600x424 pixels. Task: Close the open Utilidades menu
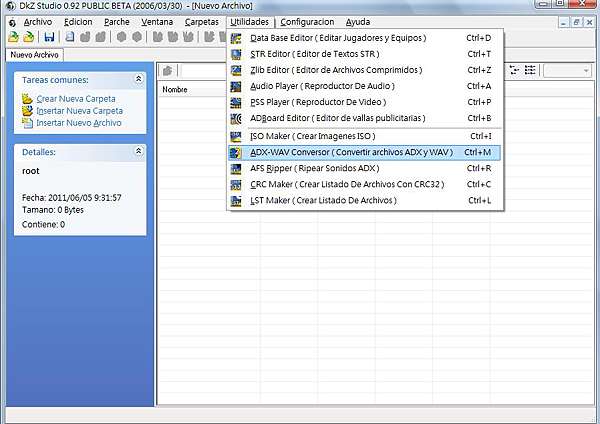tap(249, 22)
